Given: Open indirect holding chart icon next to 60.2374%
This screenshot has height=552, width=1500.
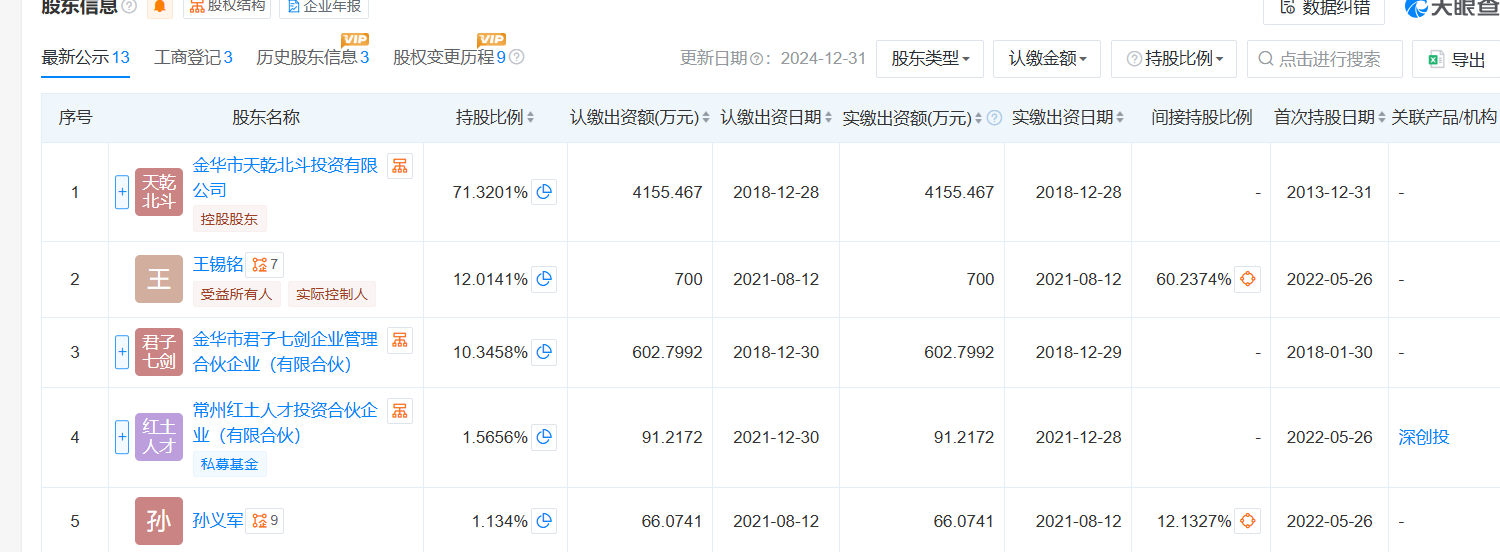Looking at the screenshot, I should [1247, 279].
